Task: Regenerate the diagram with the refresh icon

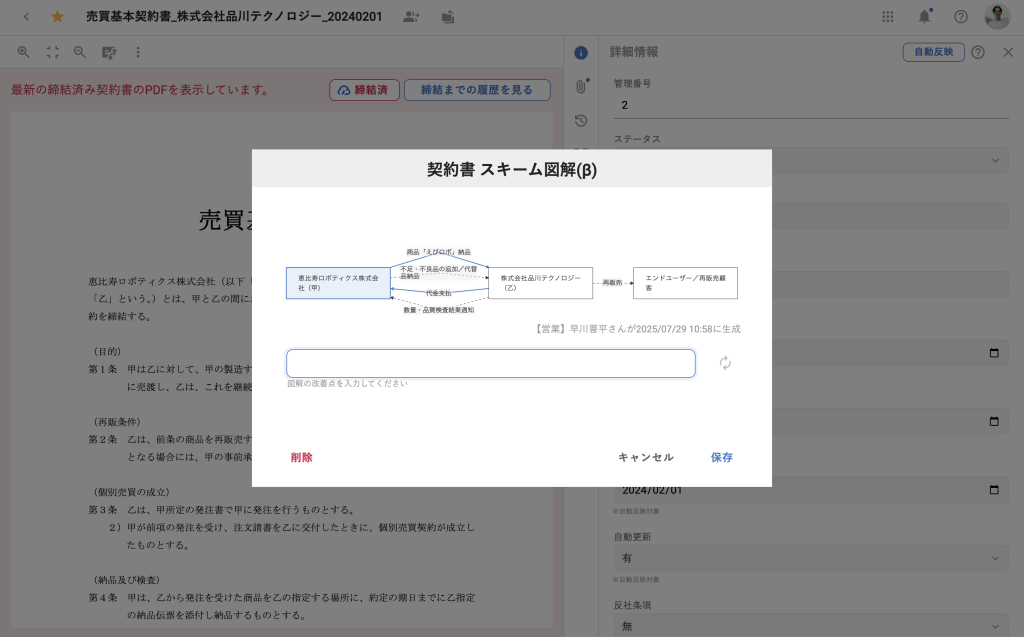Action: coord(725,363)
